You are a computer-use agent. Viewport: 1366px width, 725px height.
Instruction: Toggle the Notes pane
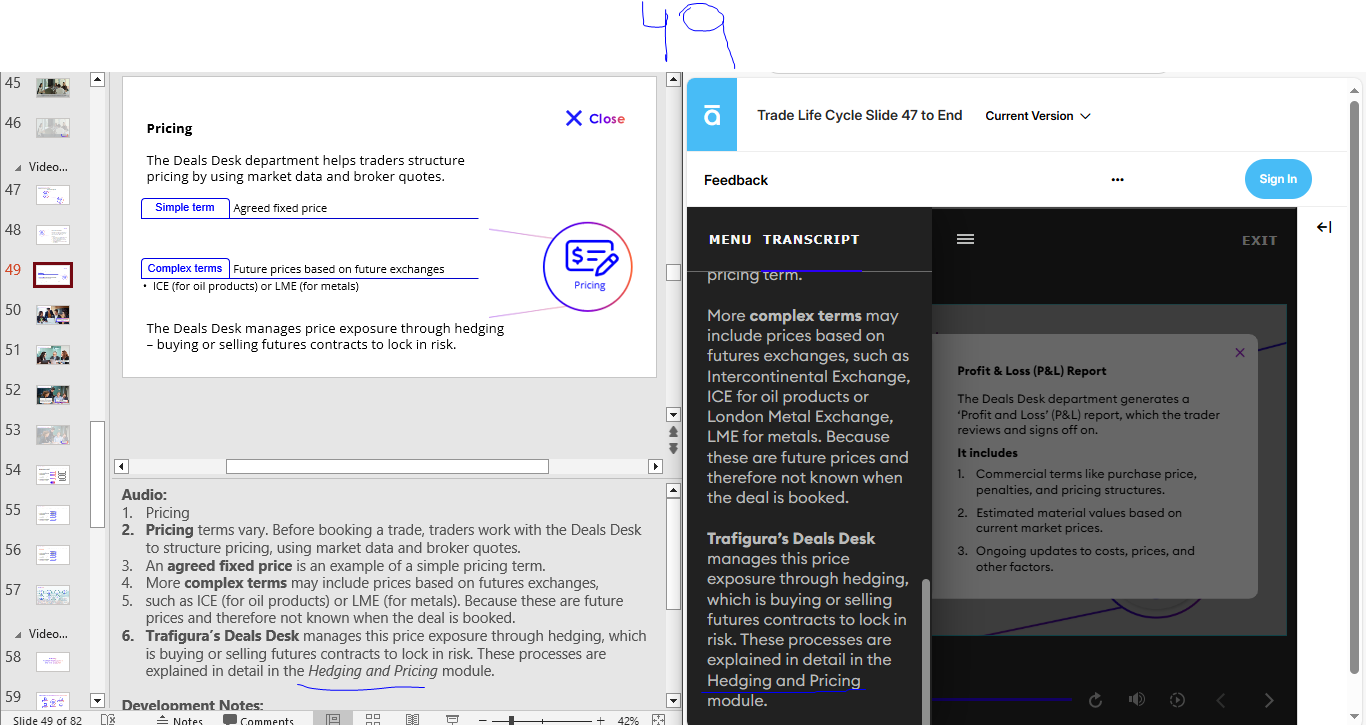[180, 720]
